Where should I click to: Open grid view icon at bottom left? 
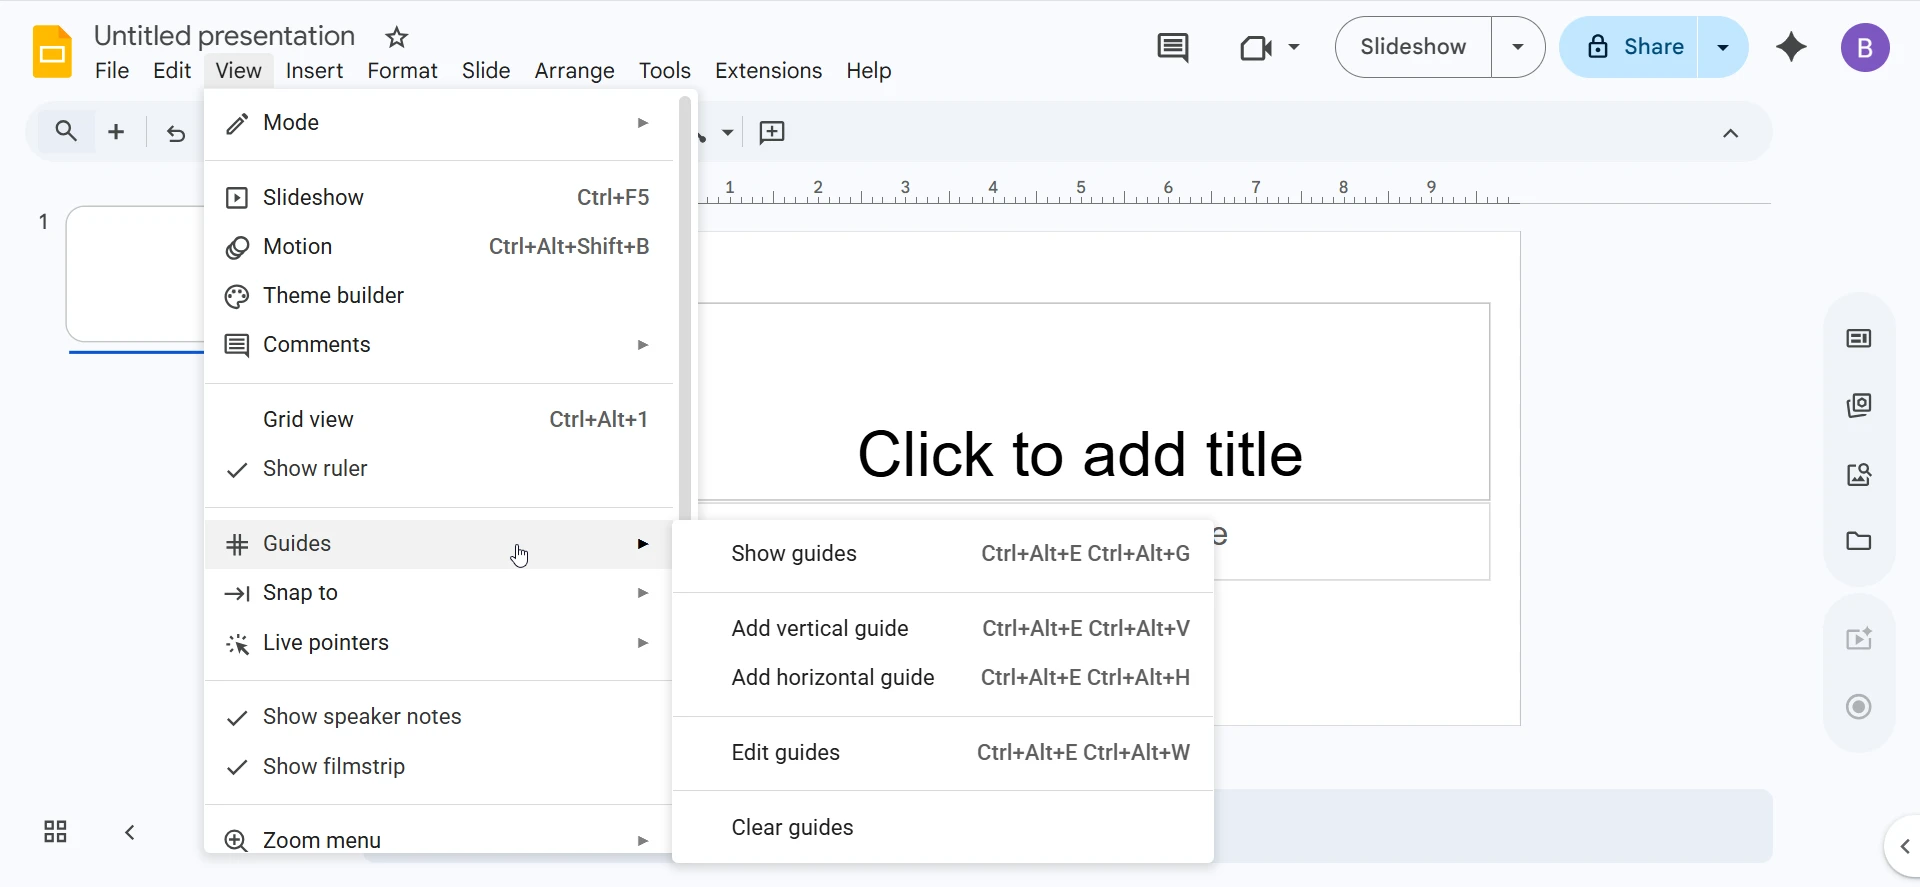point(55,832)
